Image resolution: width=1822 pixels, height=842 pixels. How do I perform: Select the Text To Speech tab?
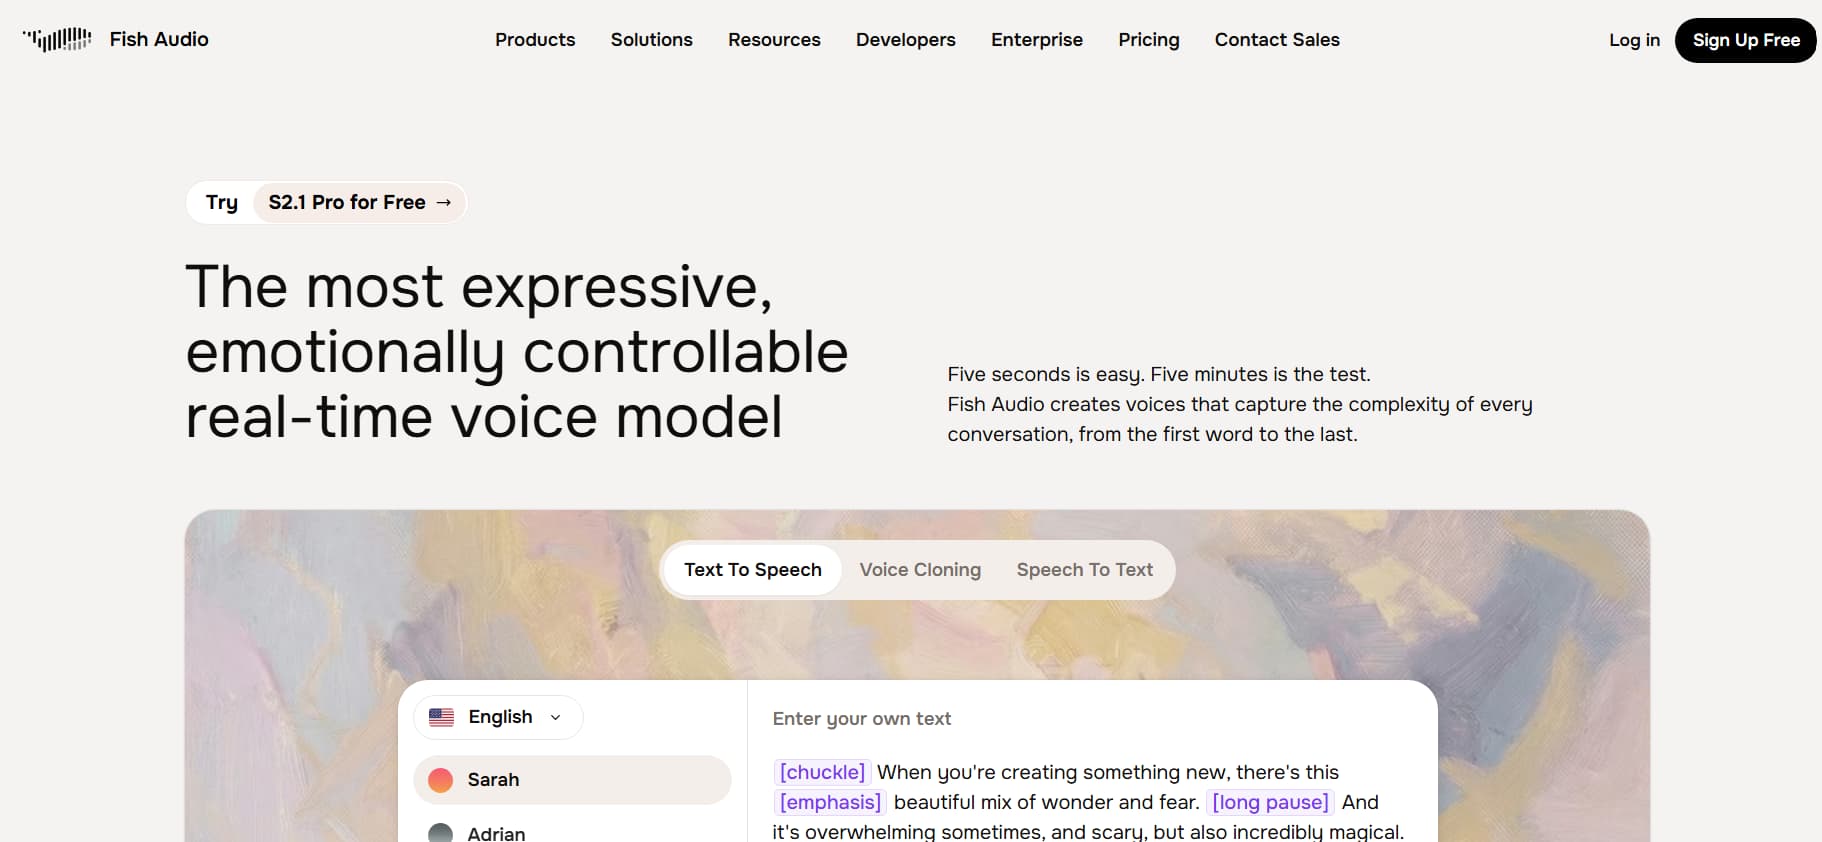click(753, 570)
